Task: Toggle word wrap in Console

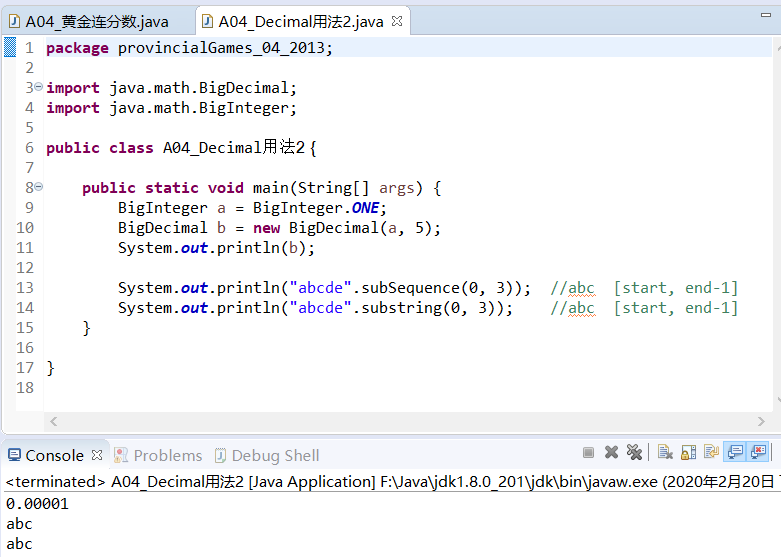Action: point(711,452)
